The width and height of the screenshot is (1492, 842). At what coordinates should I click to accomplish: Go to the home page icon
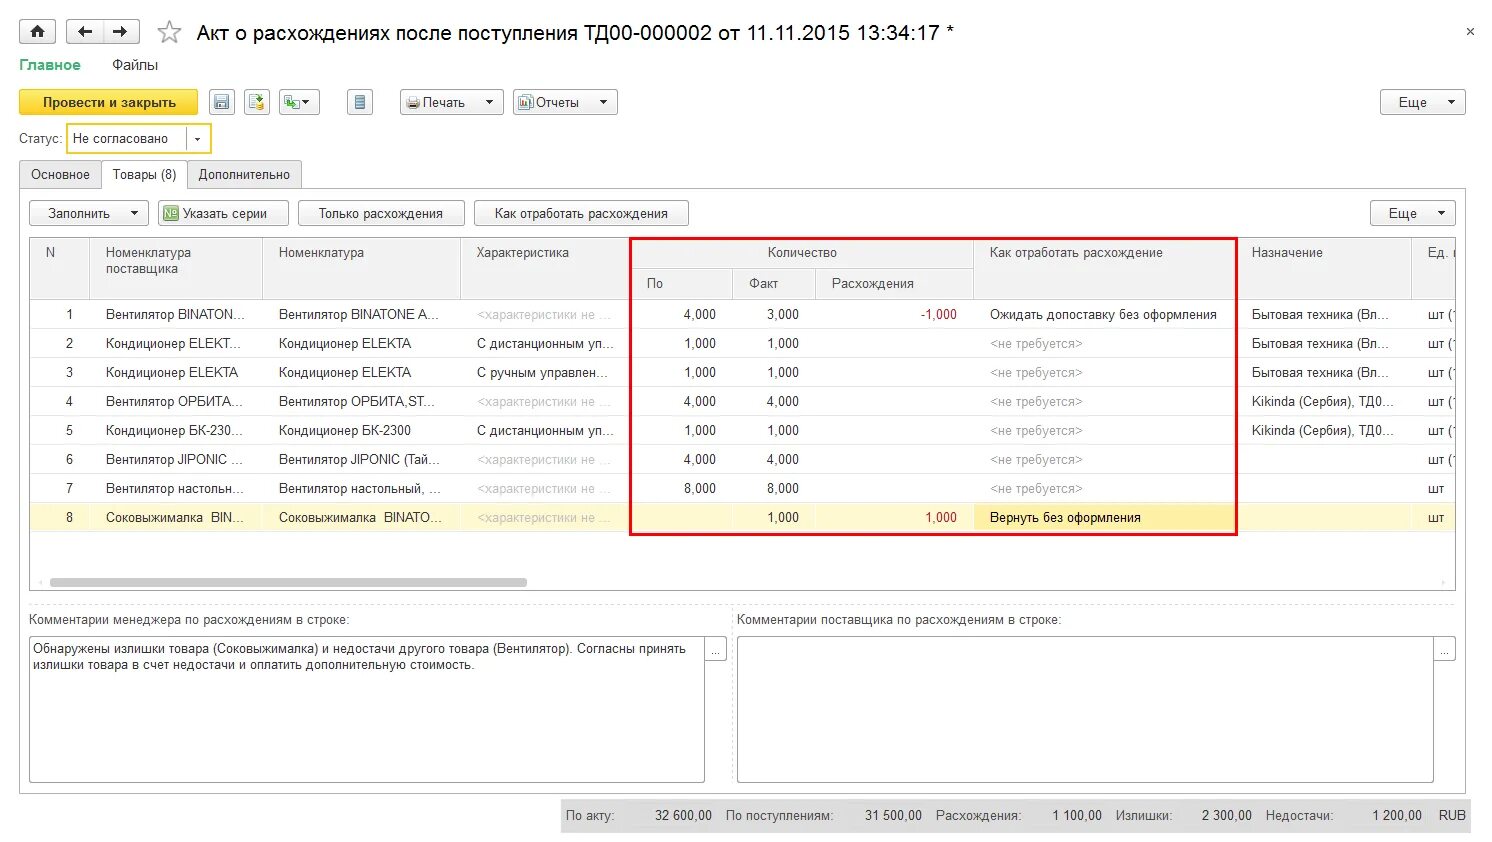[38, 32]
